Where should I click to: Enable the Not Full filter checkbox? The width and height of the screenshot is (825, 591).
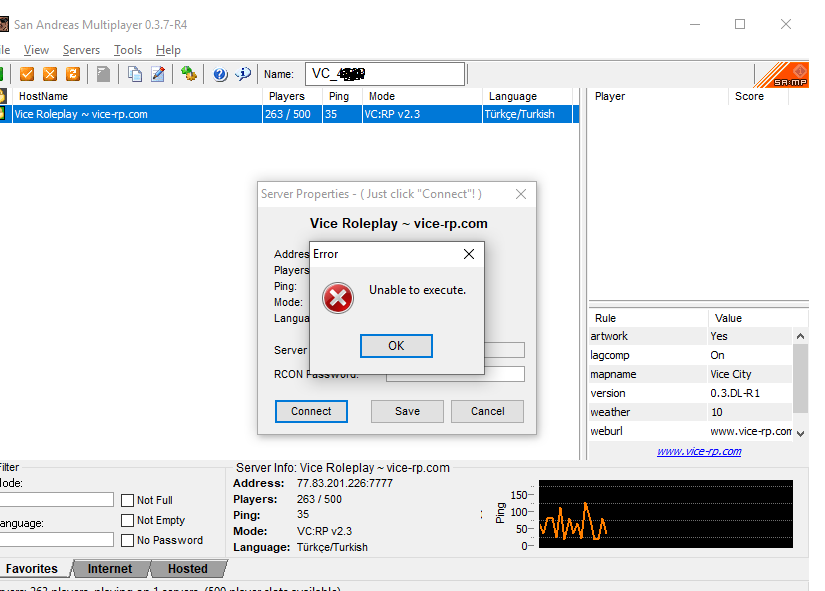[x=127, y=500]
